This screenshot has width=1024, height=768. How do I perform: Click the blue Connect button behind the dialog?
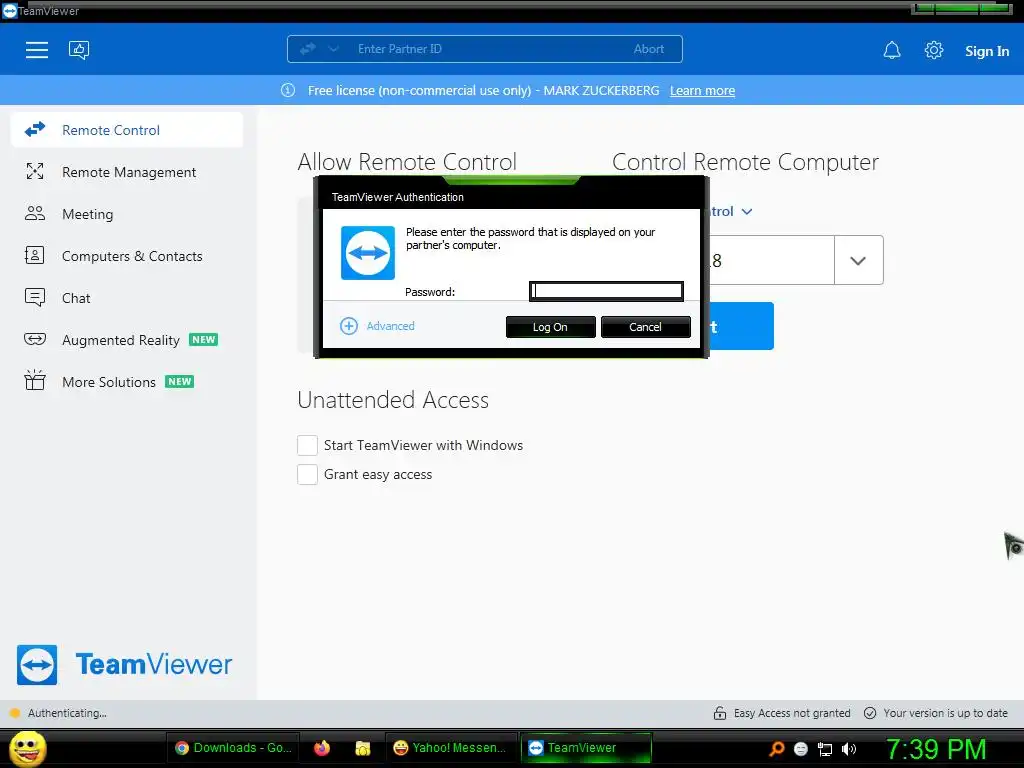coord(741,326)
